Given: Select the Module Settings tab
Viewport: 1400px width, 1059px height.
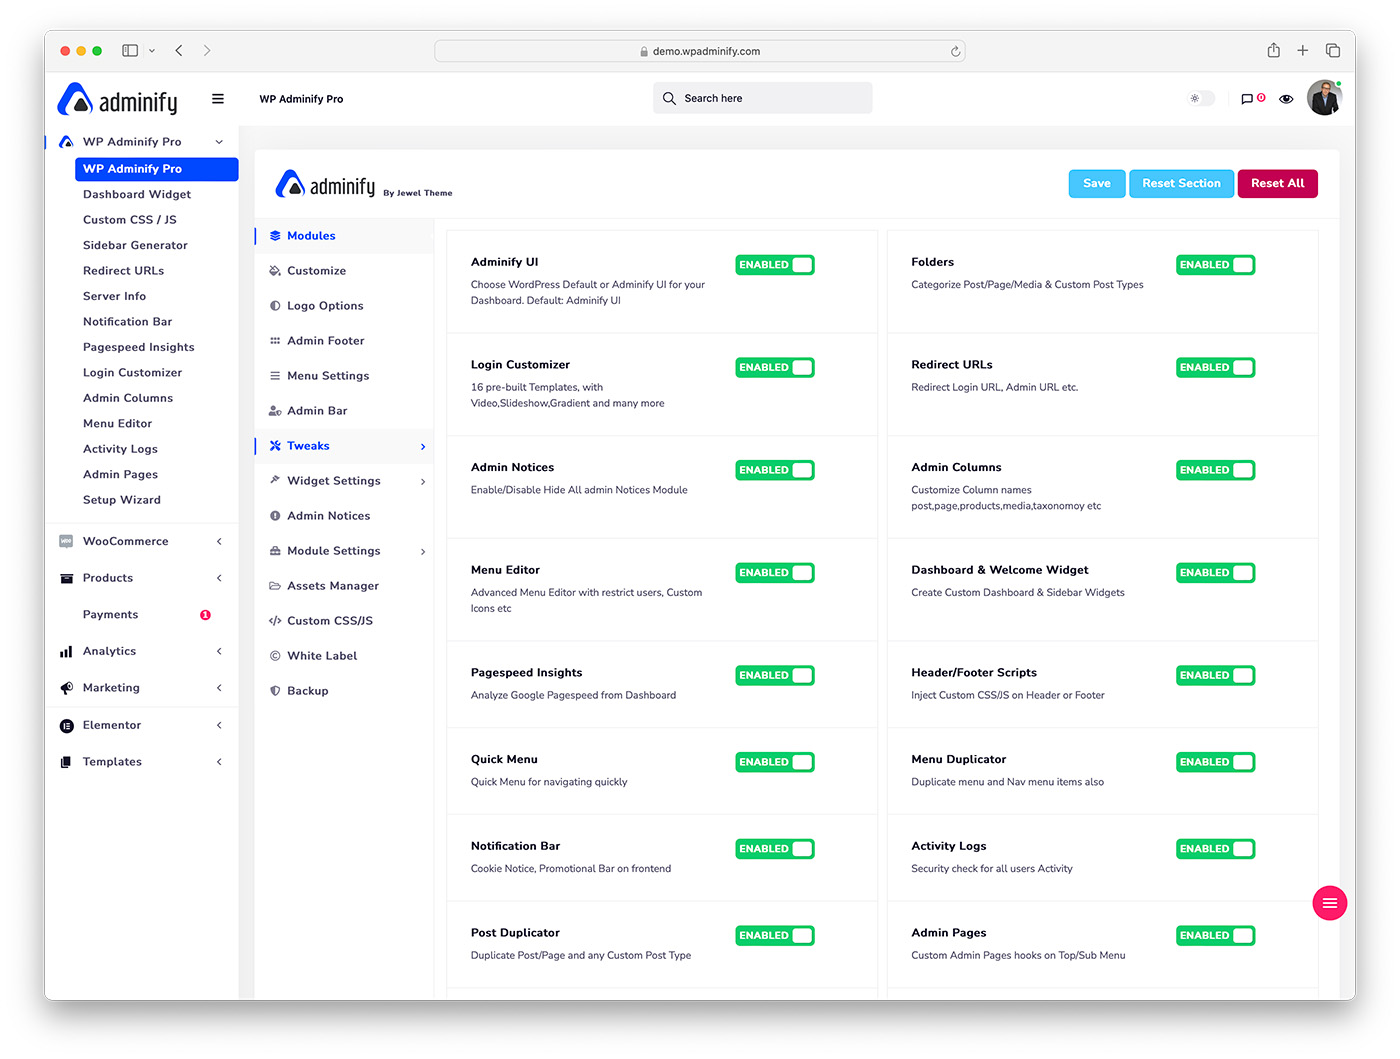Looking at the screenshot, I should (x=345, y=551).
